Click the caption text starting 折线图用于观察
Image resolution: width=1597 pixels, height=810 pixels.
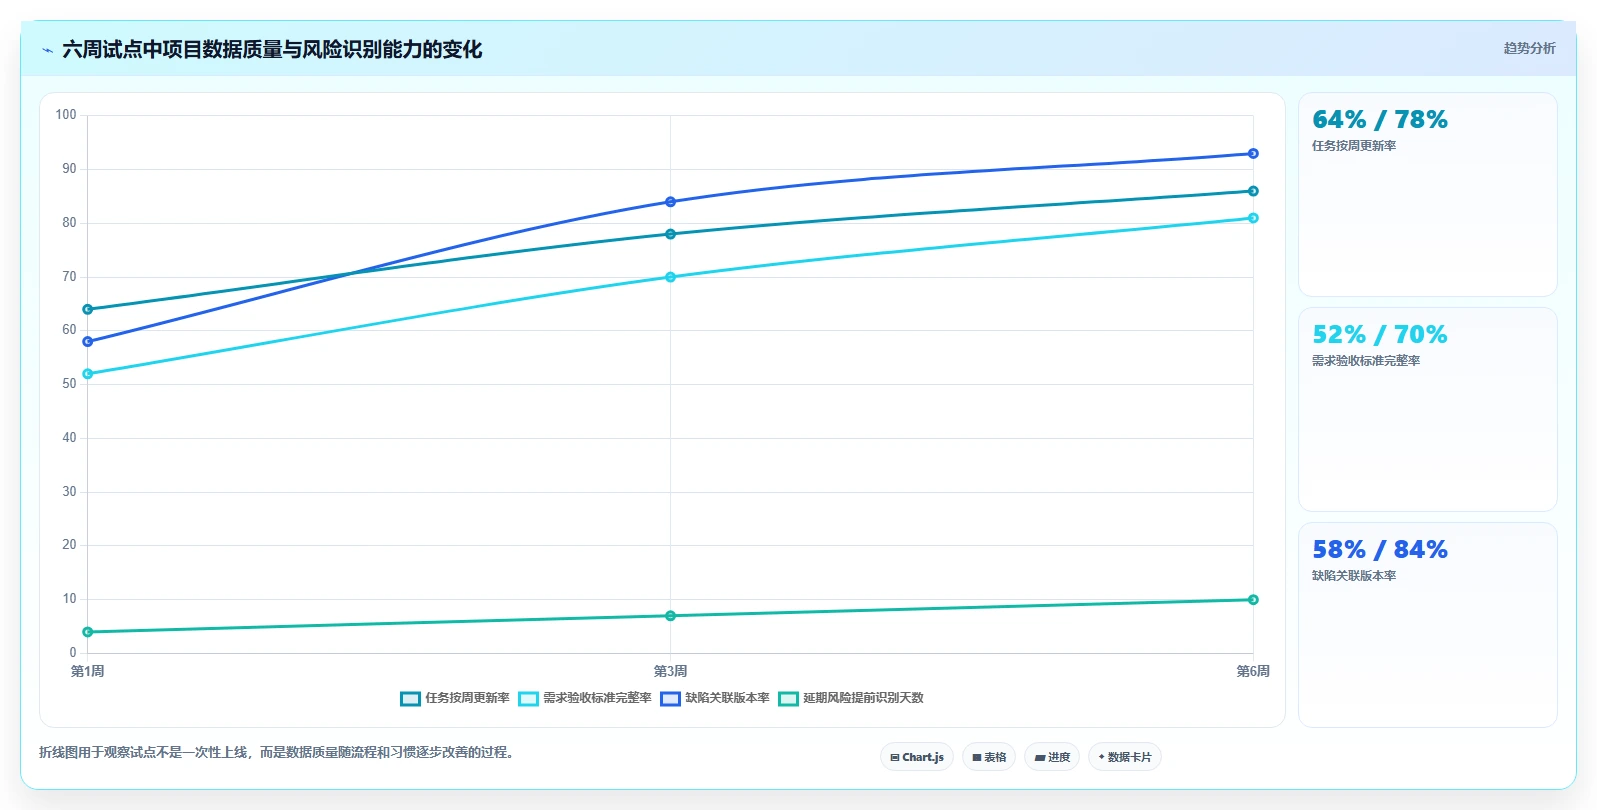pyautogui.click(x=279, y=752)
